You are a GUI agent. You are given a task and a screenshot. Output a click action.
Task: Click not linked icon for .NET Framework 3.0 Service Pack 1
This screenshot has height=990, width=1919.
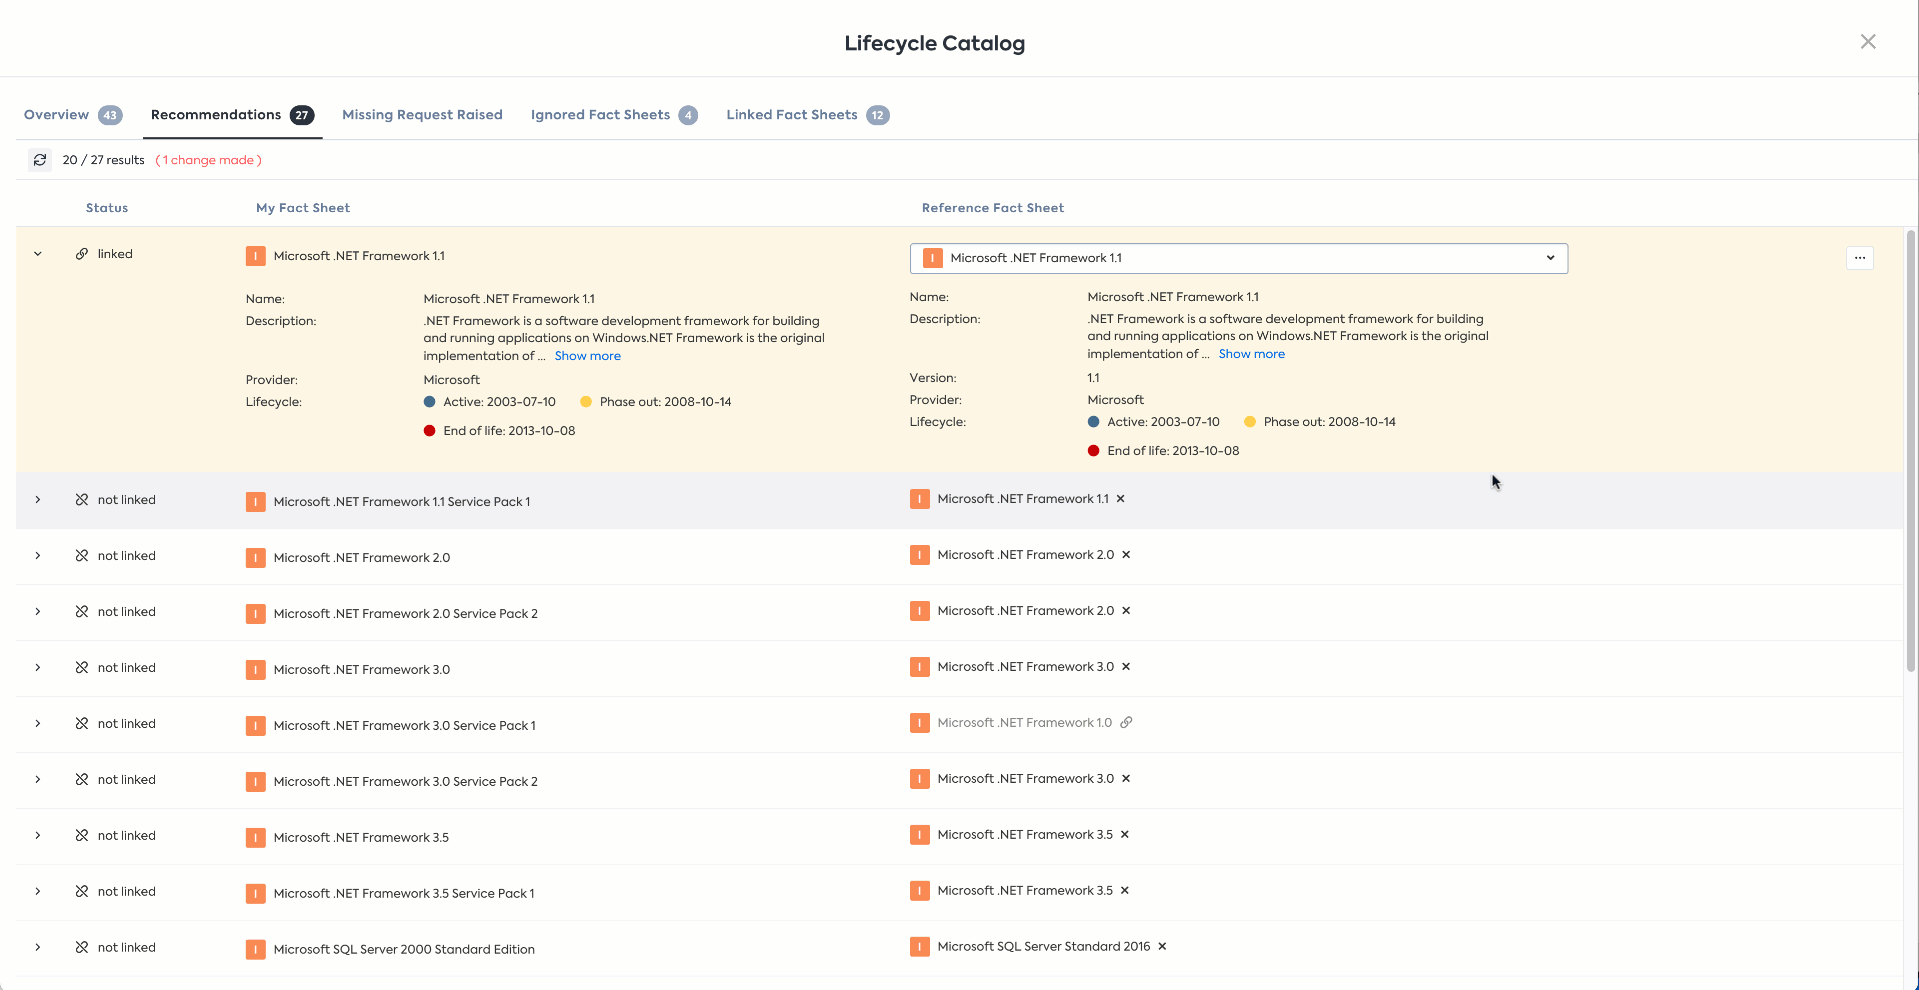(x=82, y=724)
